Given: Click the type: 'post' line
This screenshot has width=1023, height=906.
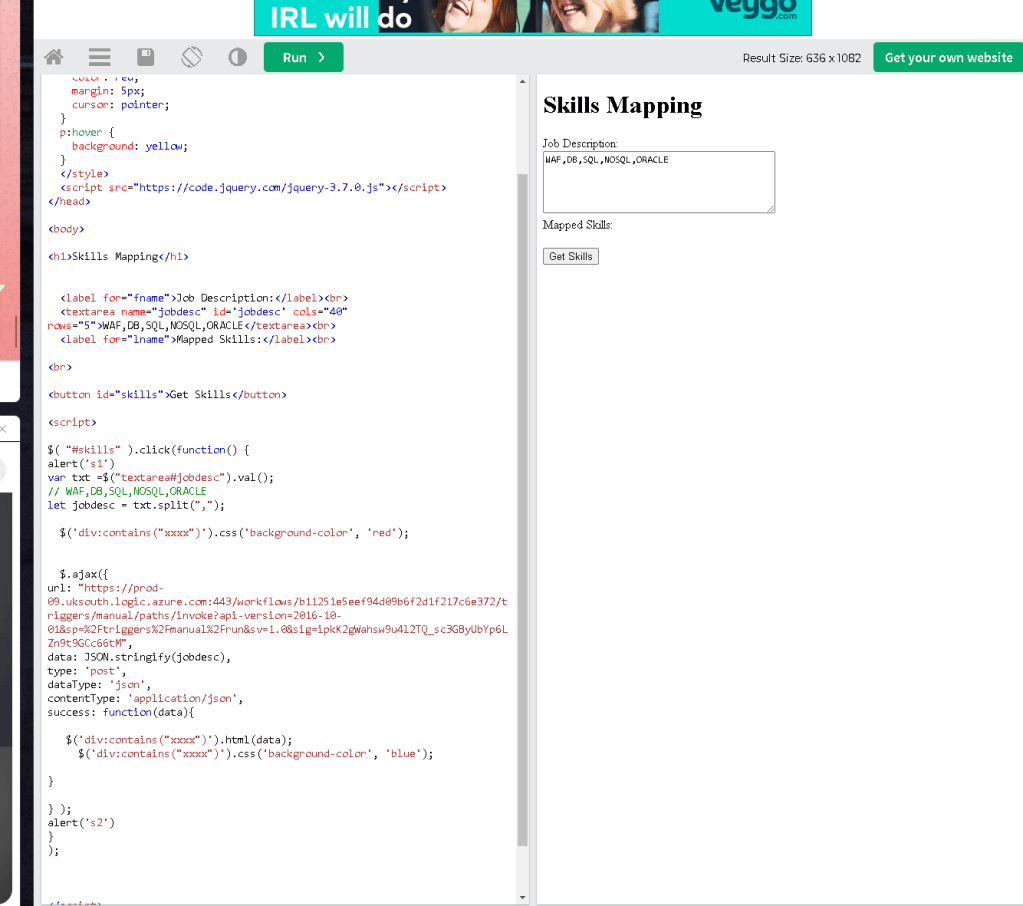Looking at the screenshot, I should point(87,671).
